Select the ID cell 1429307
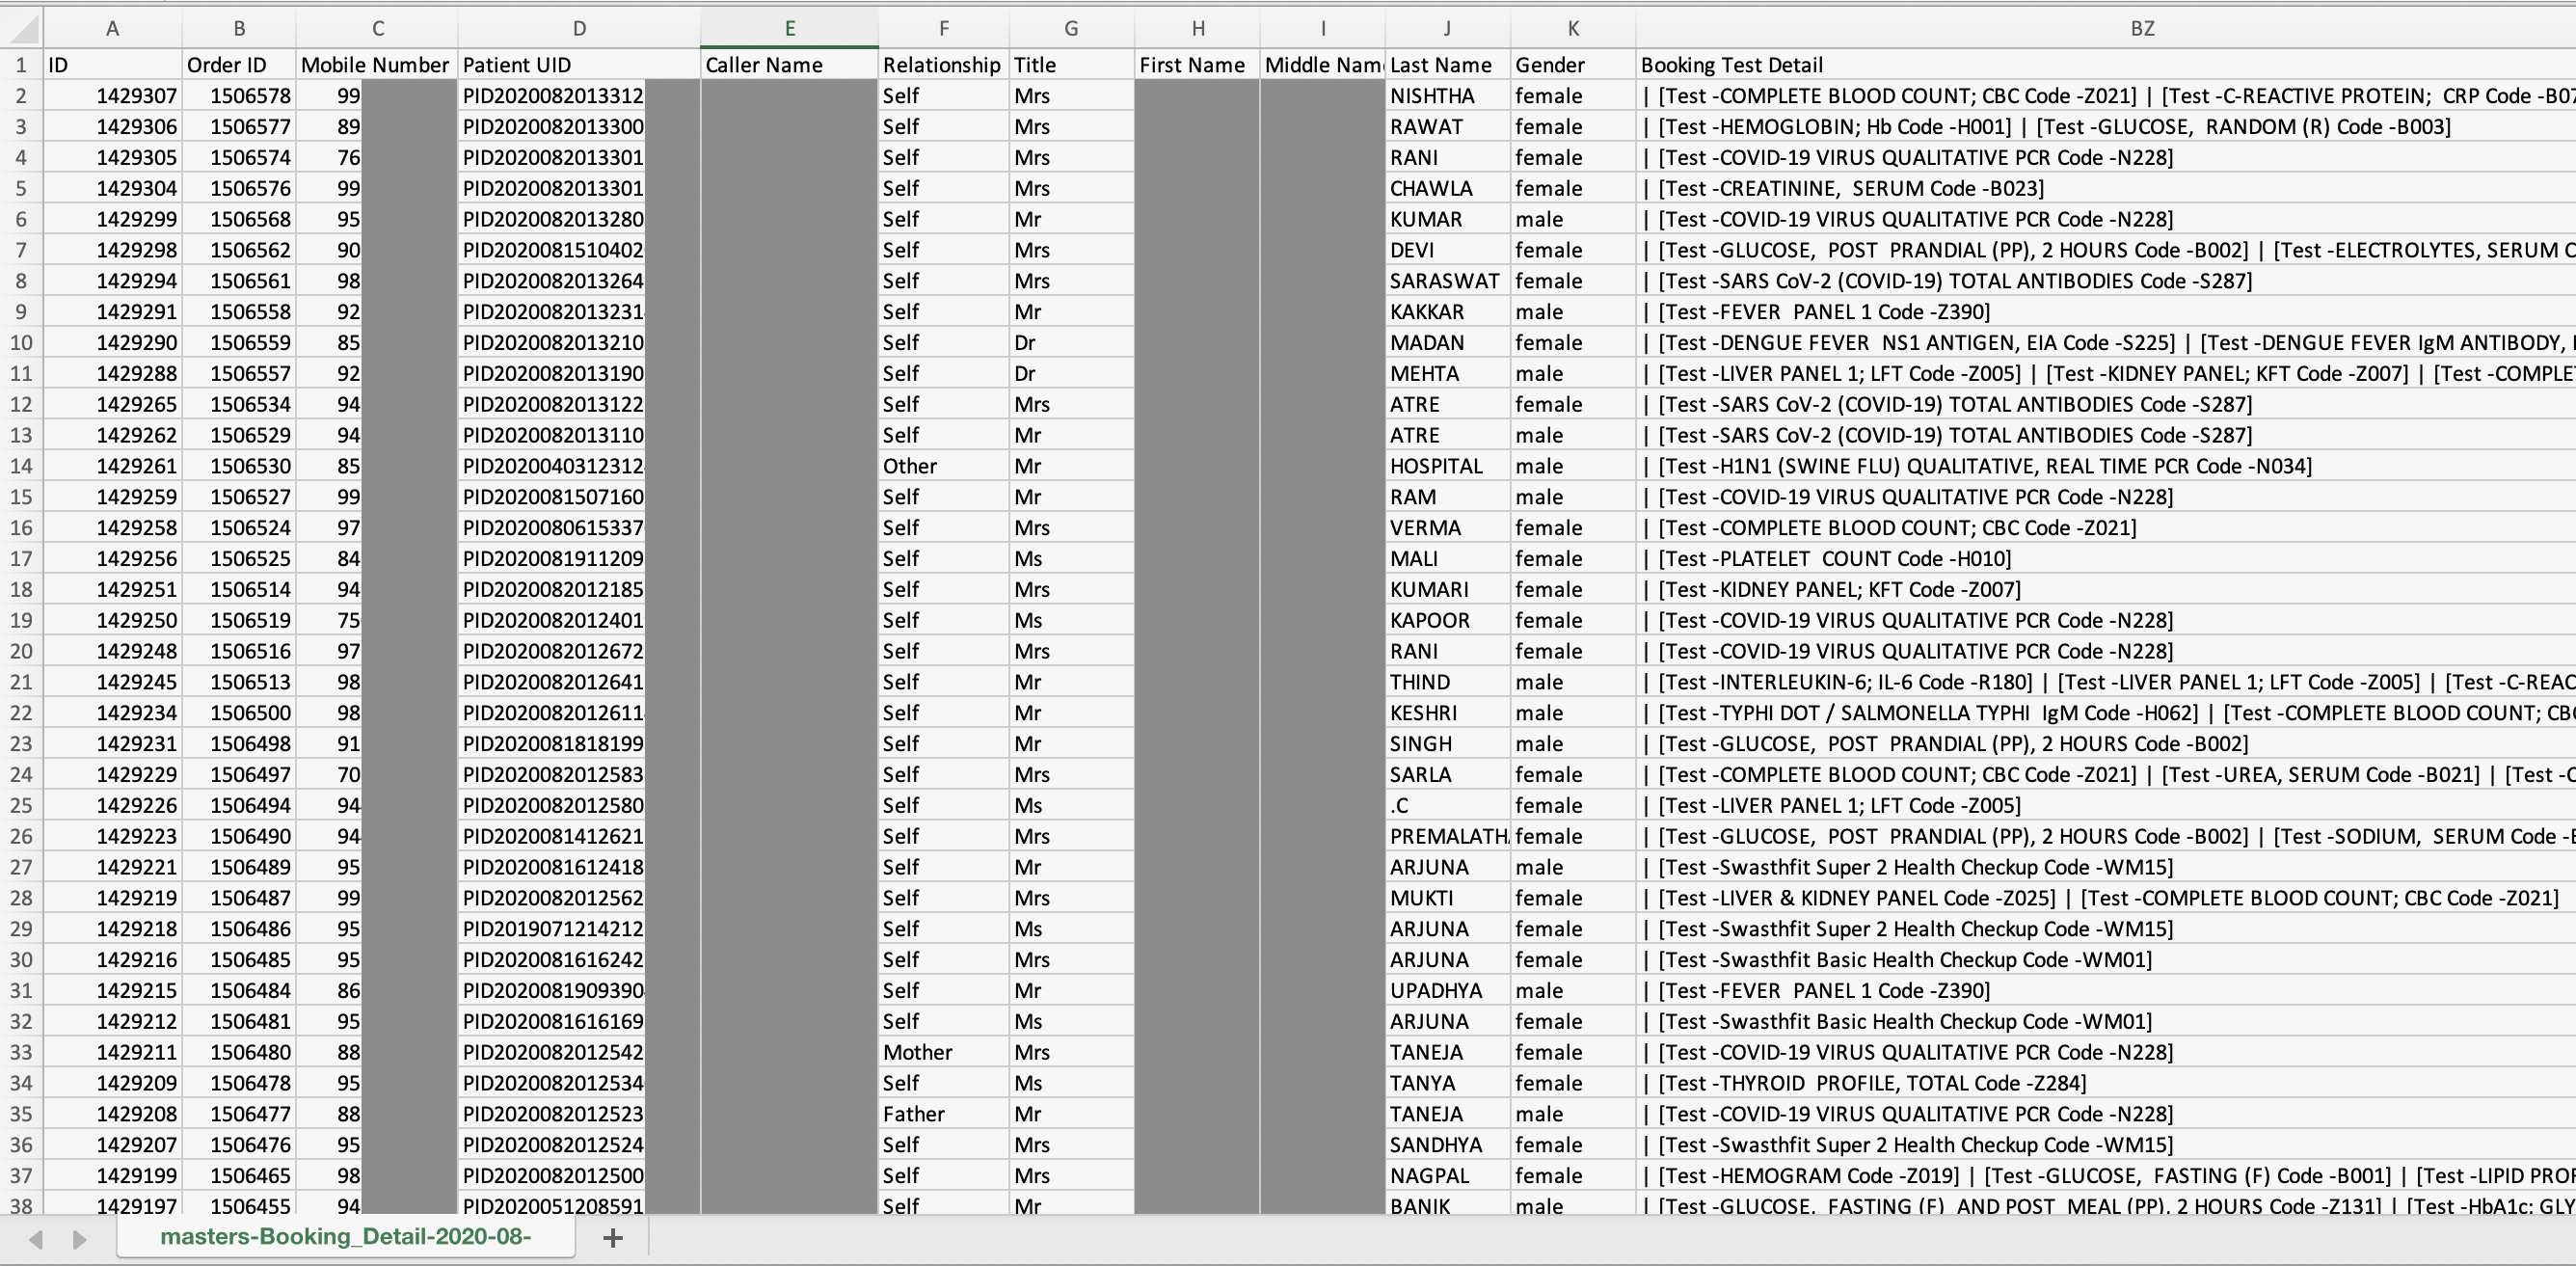Viewport: 2576px width, 1266px height. click(x=112, y=96)
